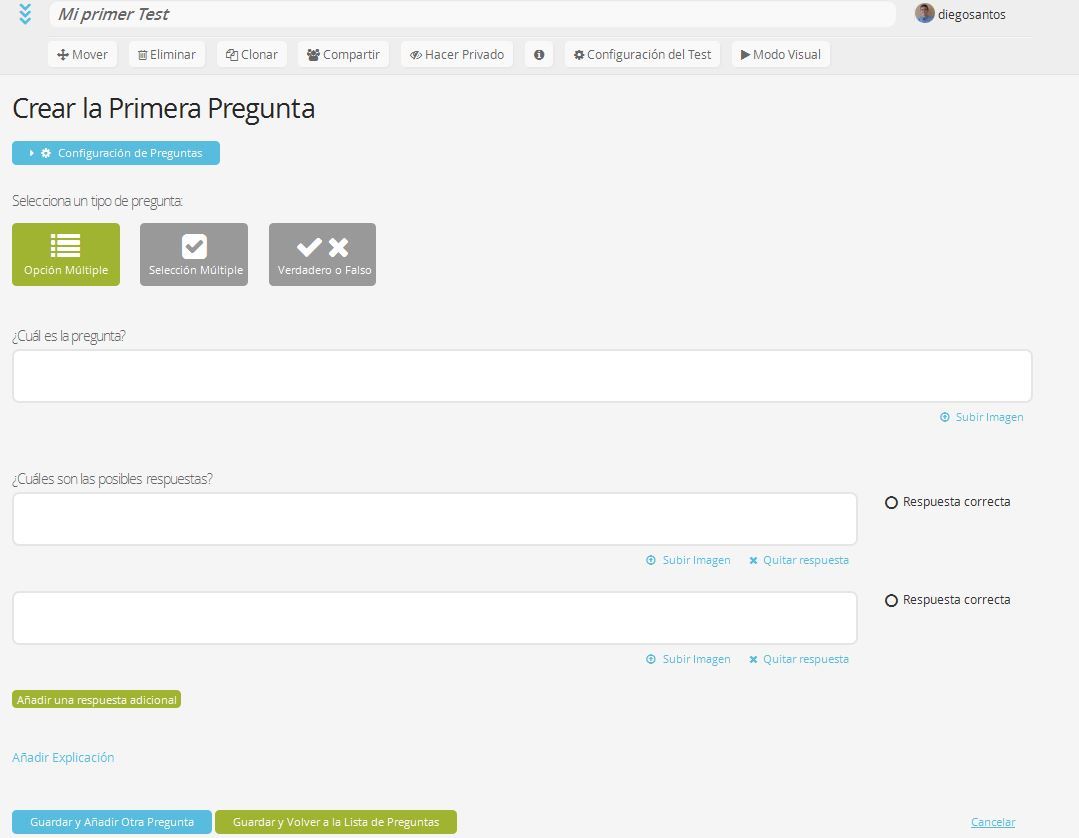Viewport: 1079px width, 838px height.
Task: Expand Configuración de Preguntas panel
Action: point(116,153)
